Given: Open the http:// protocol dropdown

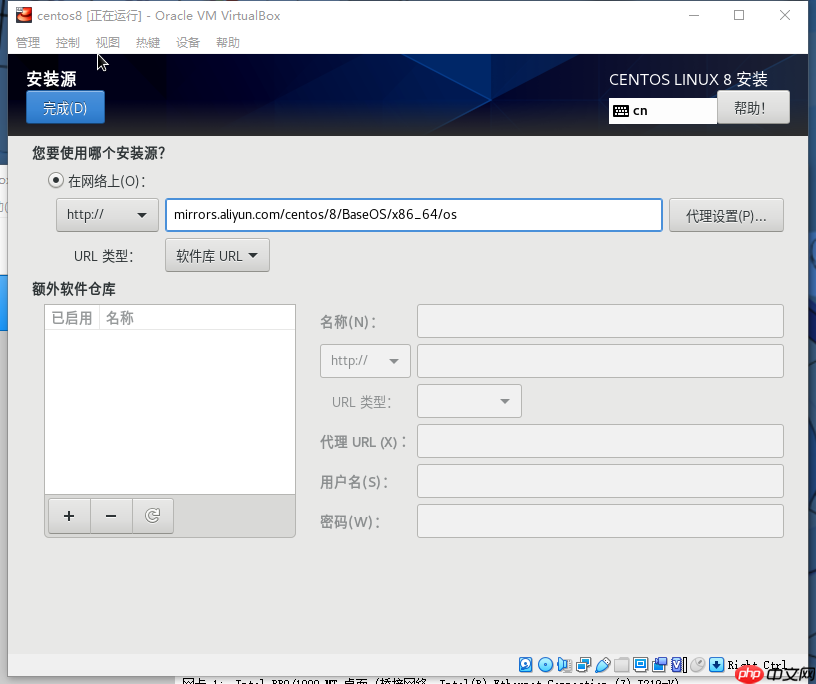Looking at the screenshot, I should click(107, 214).
